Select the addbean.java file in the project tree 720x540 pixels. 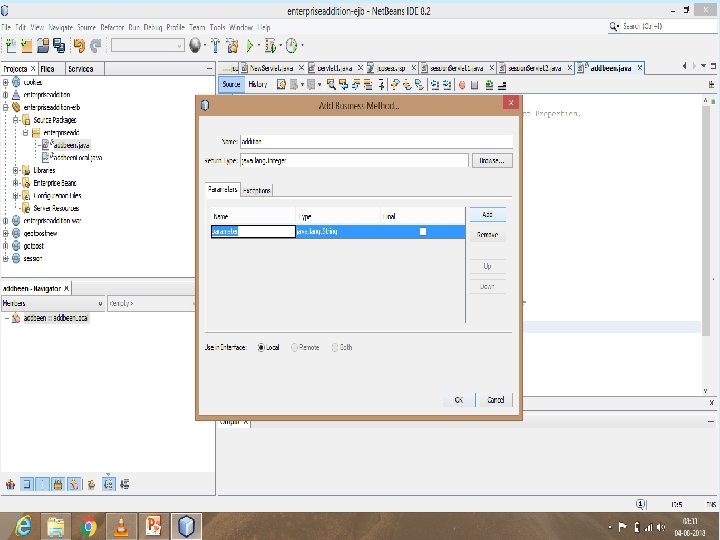[x=70, y=145]
